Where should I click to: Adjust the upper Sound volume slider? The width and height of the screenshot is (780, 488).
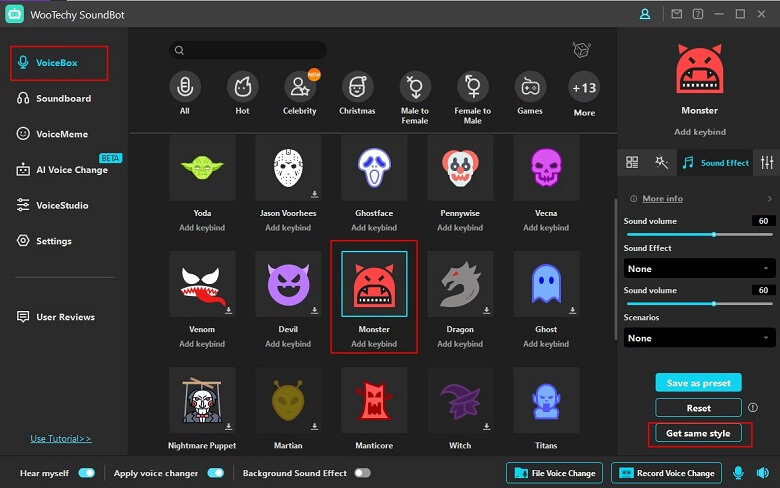click(713, 234)
